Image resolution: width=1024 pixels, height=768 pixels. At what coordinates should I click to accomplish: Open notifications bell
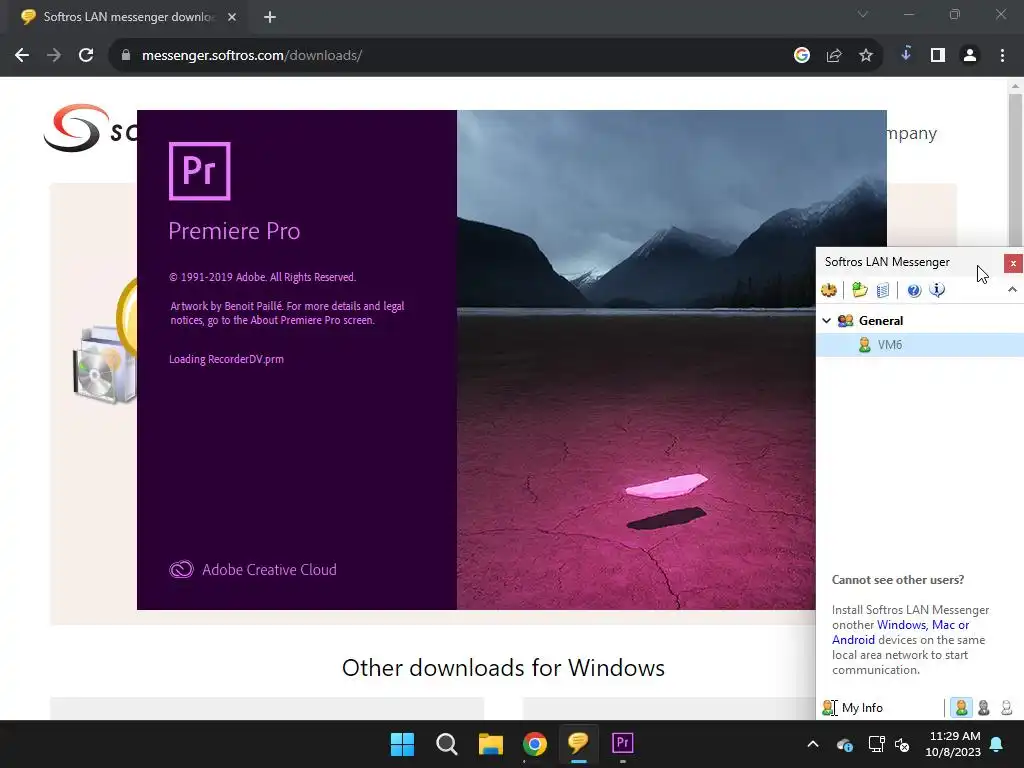(x=997, y=744)
